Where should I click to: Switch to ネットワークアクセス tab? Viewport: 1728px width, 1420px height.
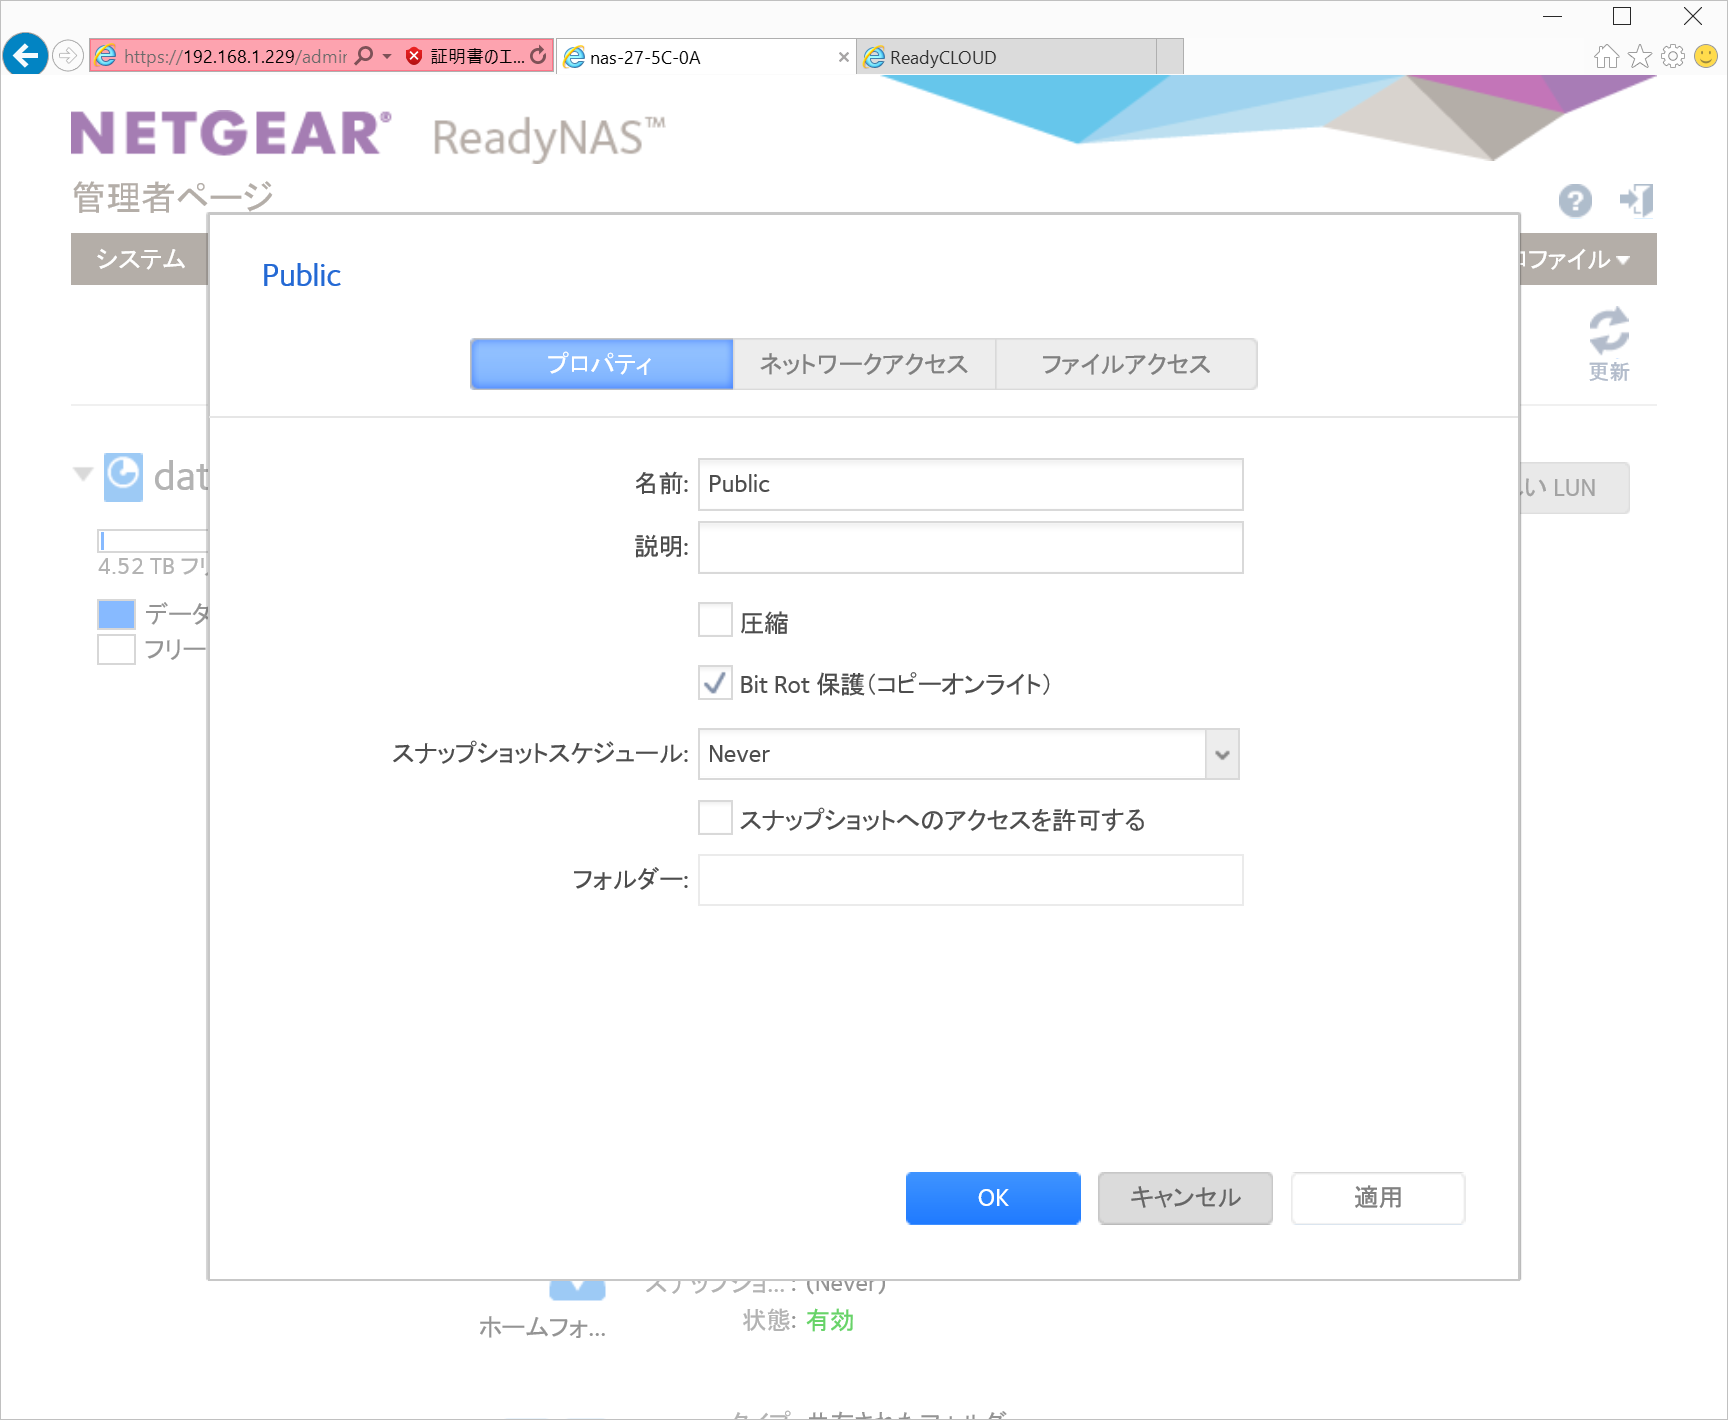click(x=864, y=364)
